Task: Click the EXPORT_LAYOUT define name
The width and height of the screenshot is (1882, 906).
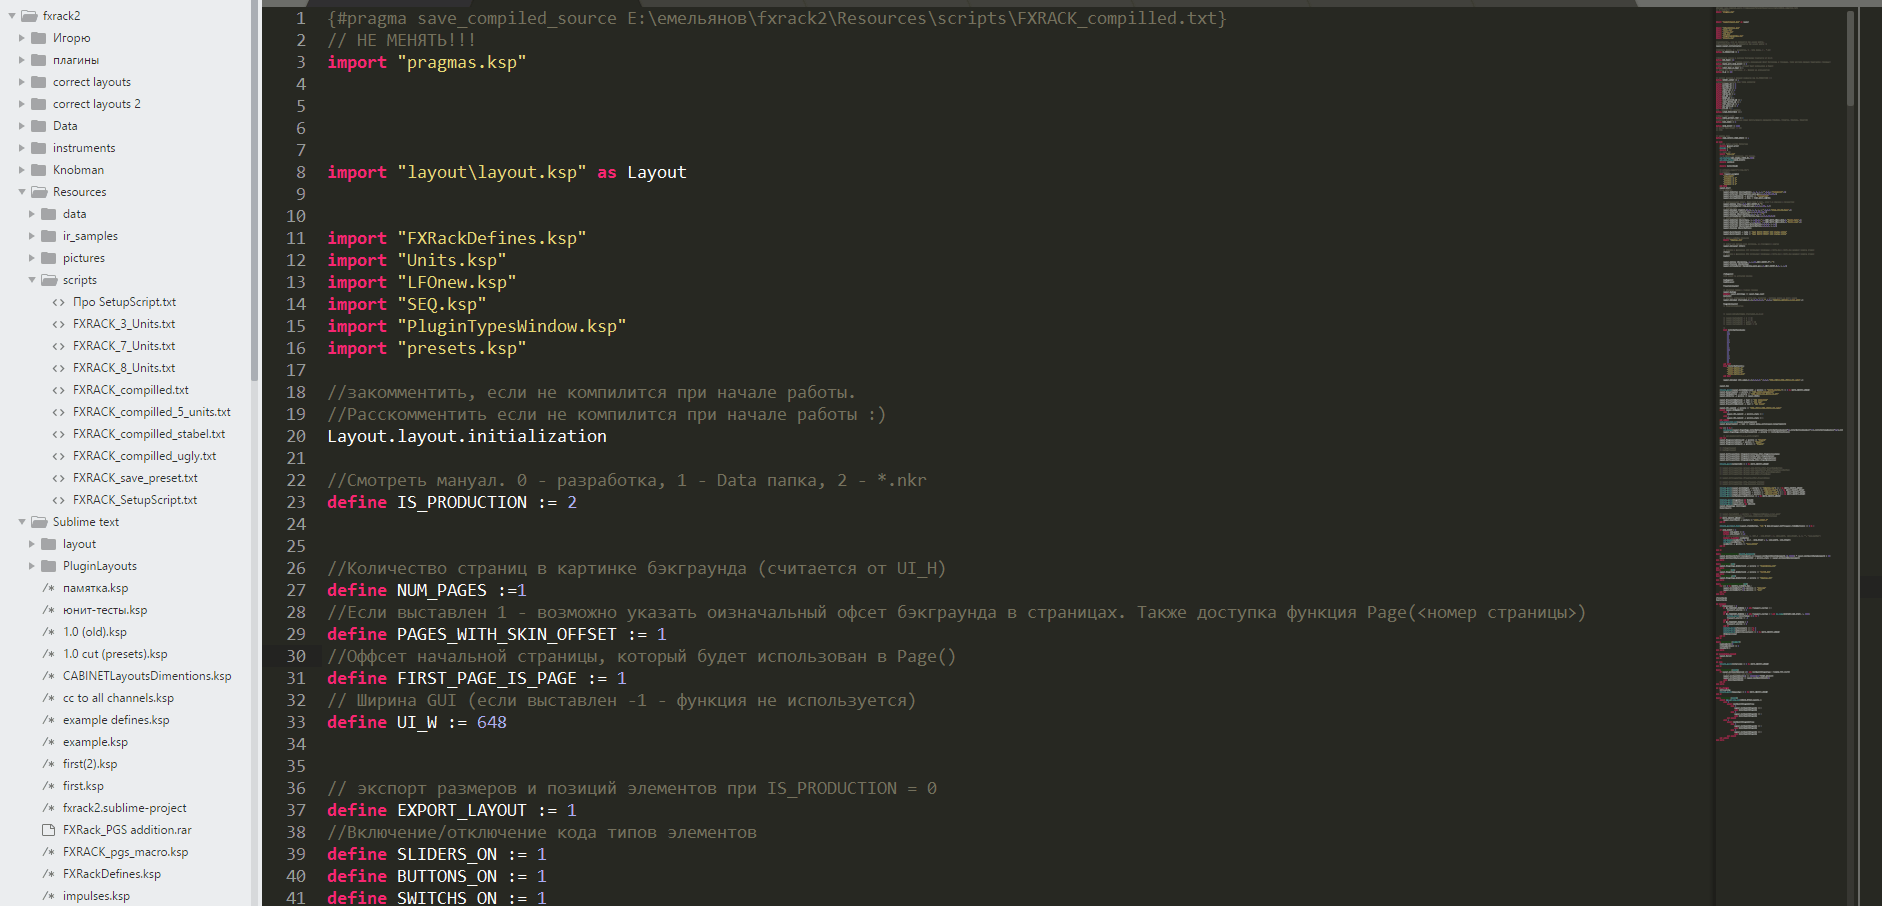Action: pyautogui.click(x=462, y=810)
